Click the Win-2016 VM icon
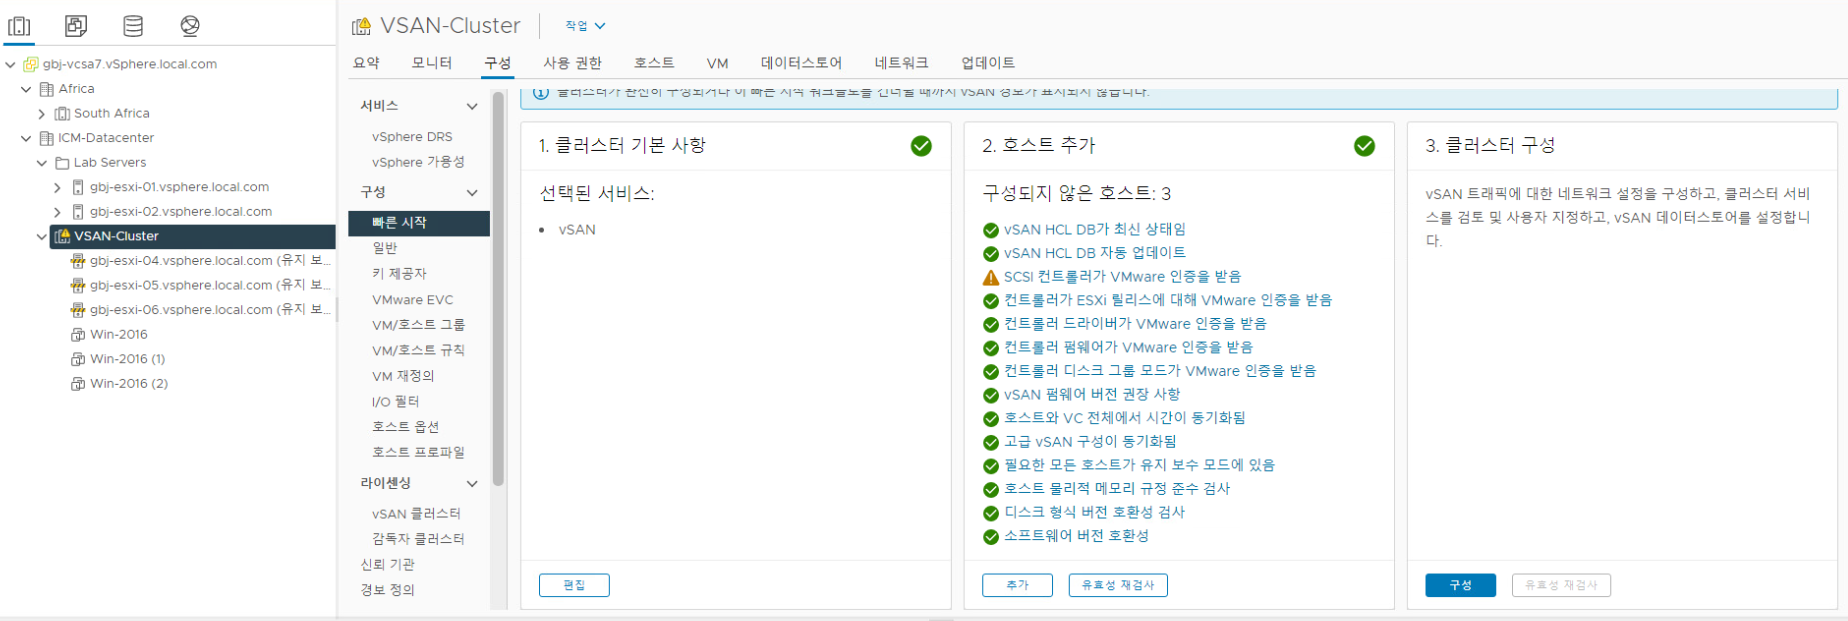Image resolution: width=1848 pixels, height=621 pixels. tap(78, 335)
